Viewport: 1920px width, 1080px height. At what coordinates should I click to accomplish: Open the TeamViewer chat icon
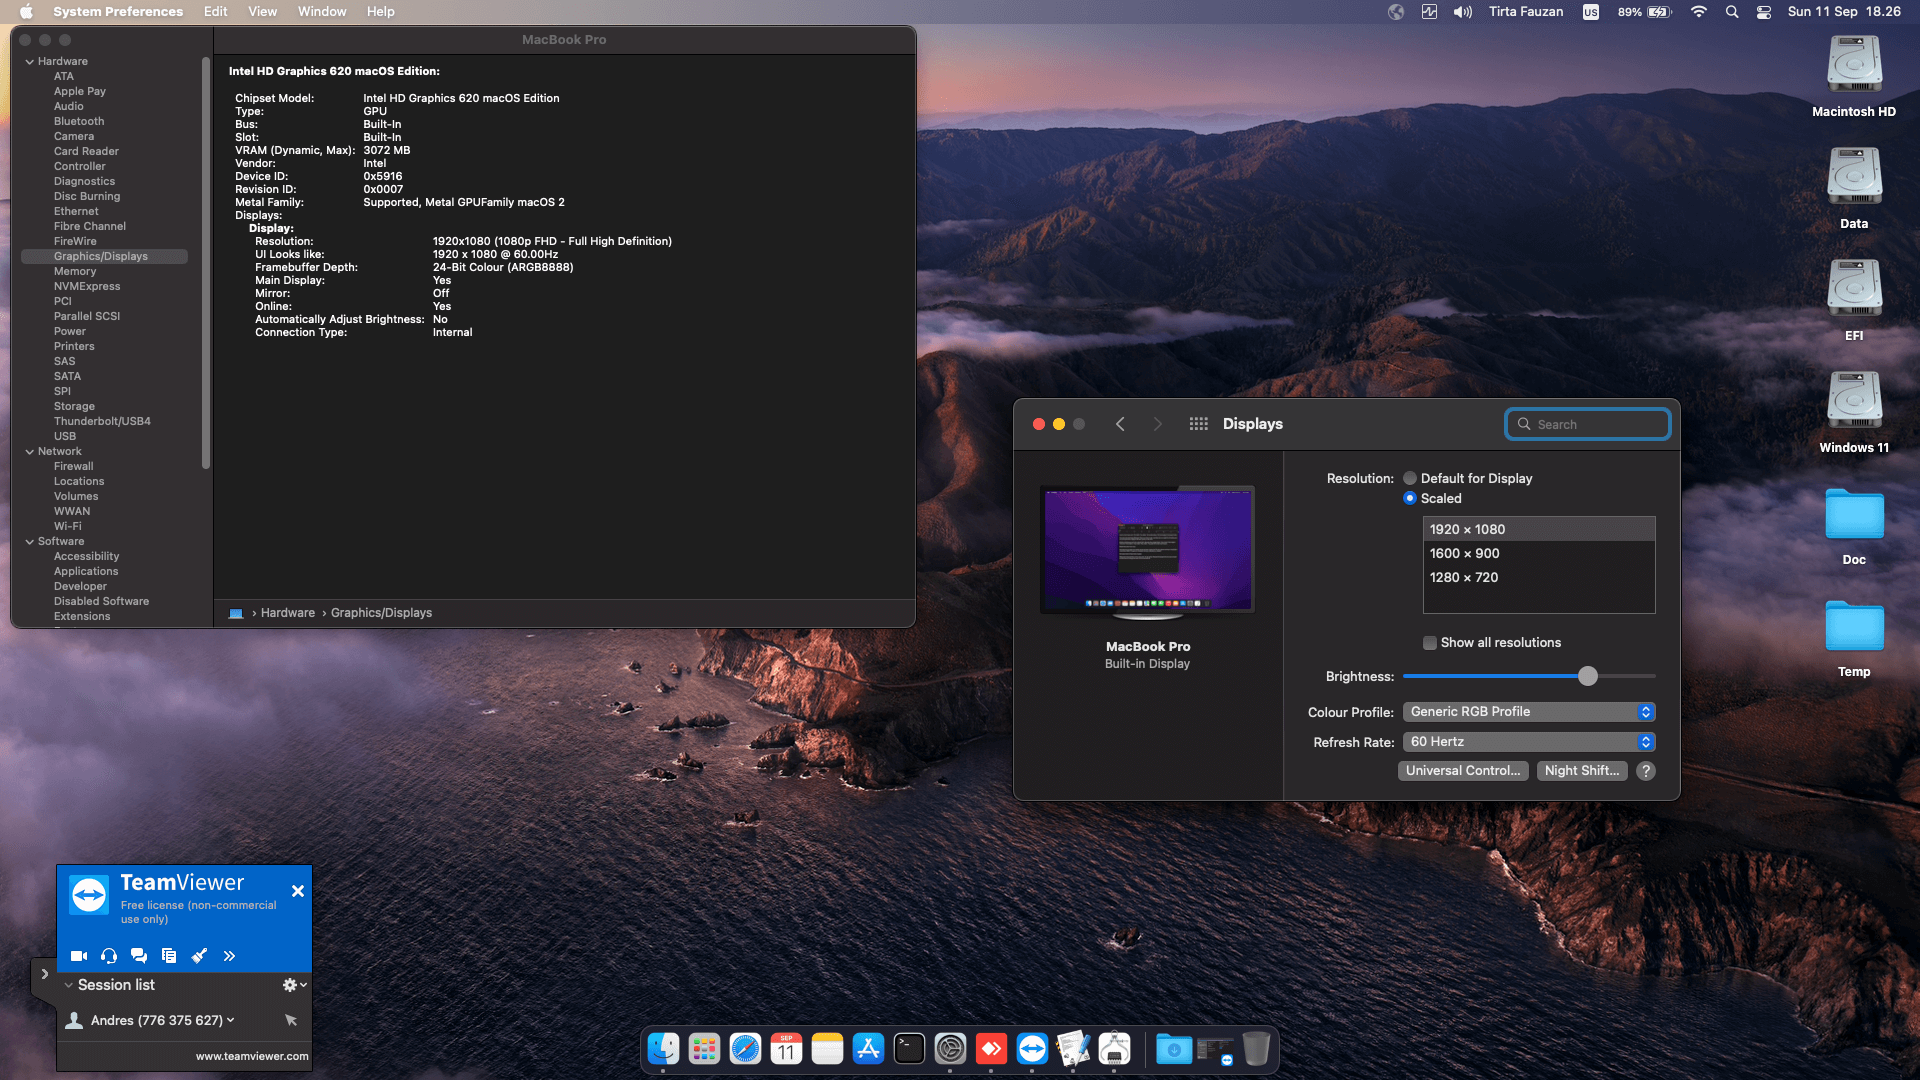pyautogui.click(x=139, y=956)
